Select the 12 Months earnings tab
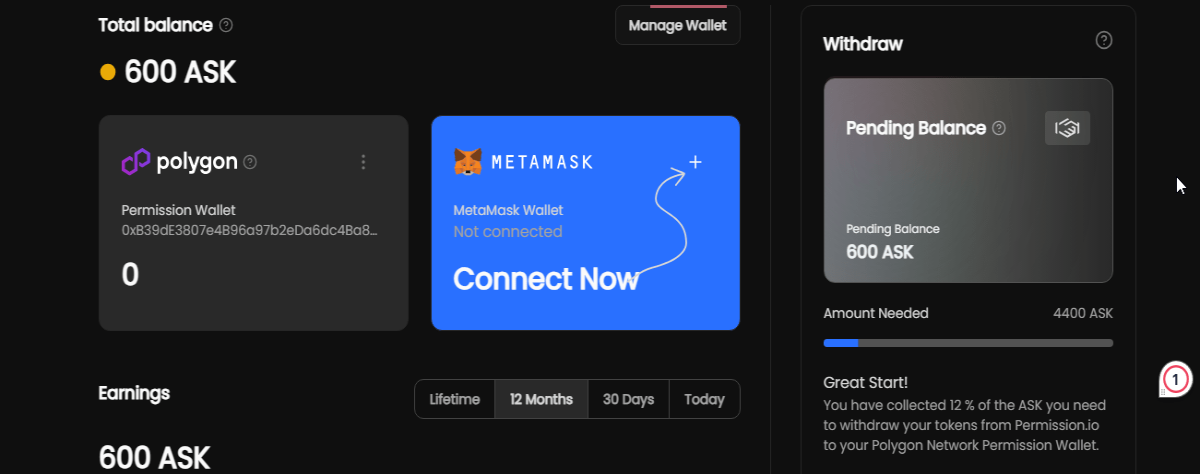Viewport: 1200px width, 474px height. click(x=541, y=399)
